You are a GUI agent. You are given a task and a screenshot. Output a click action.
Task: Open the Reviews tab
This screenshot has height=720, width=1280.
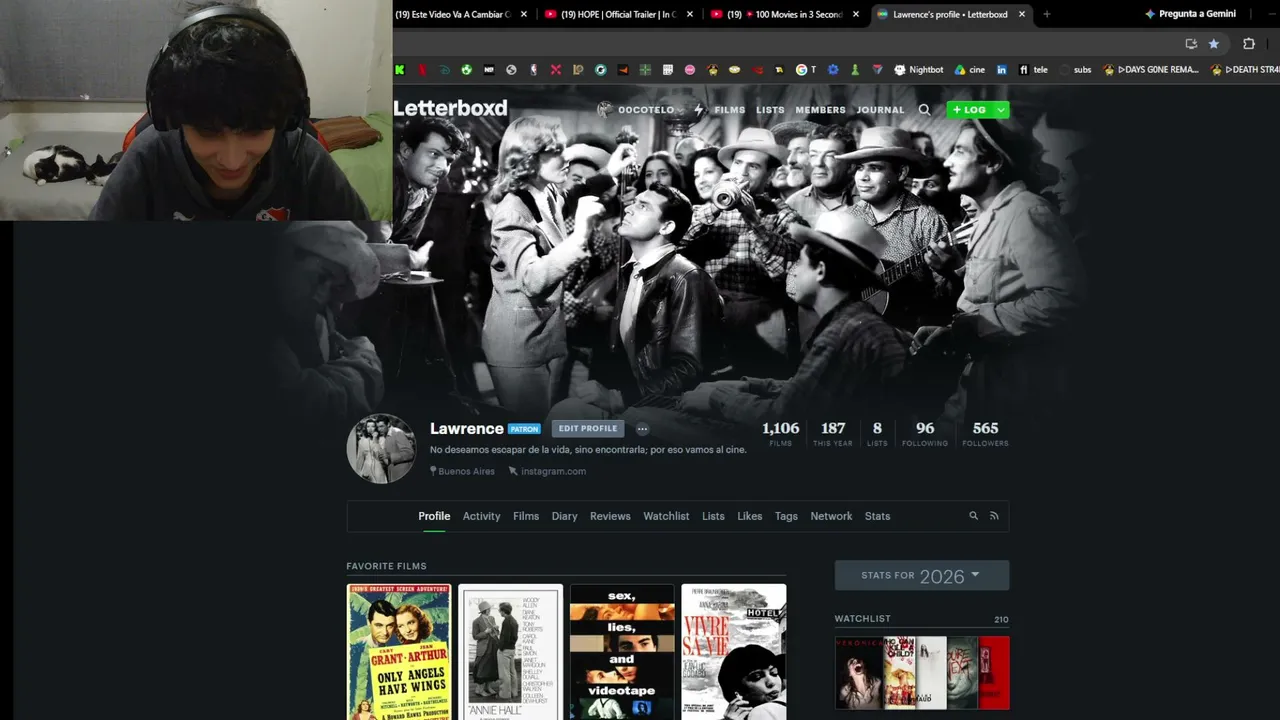click(610, 516)
